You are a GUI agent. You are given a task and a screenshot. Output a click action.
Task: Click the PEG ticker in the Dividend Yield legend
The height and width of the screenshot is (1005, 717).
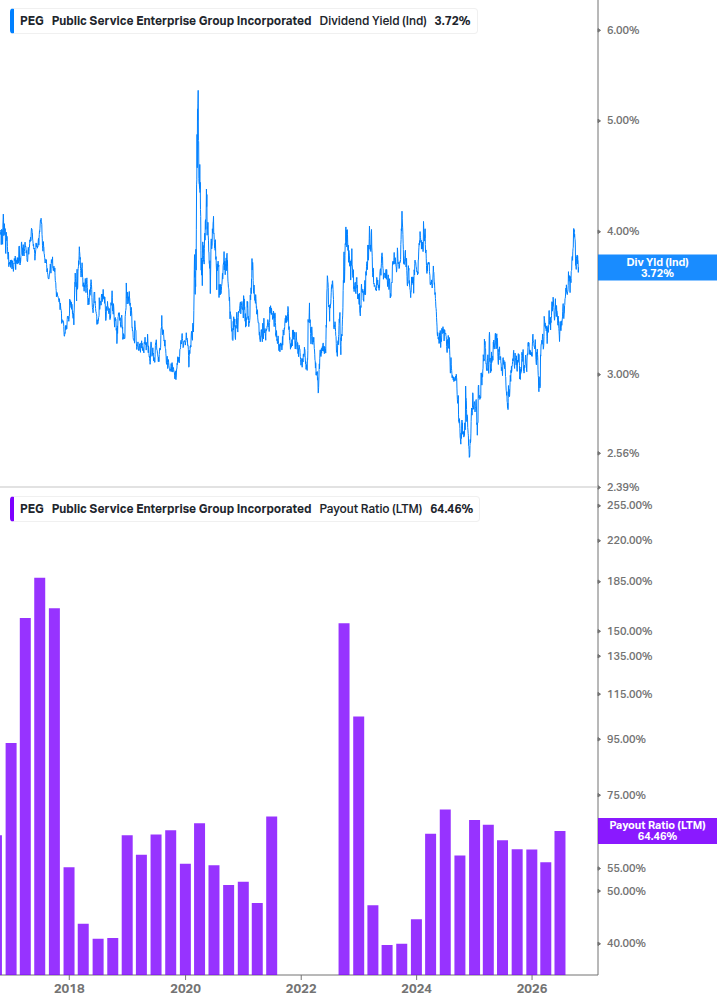[32, 21]
